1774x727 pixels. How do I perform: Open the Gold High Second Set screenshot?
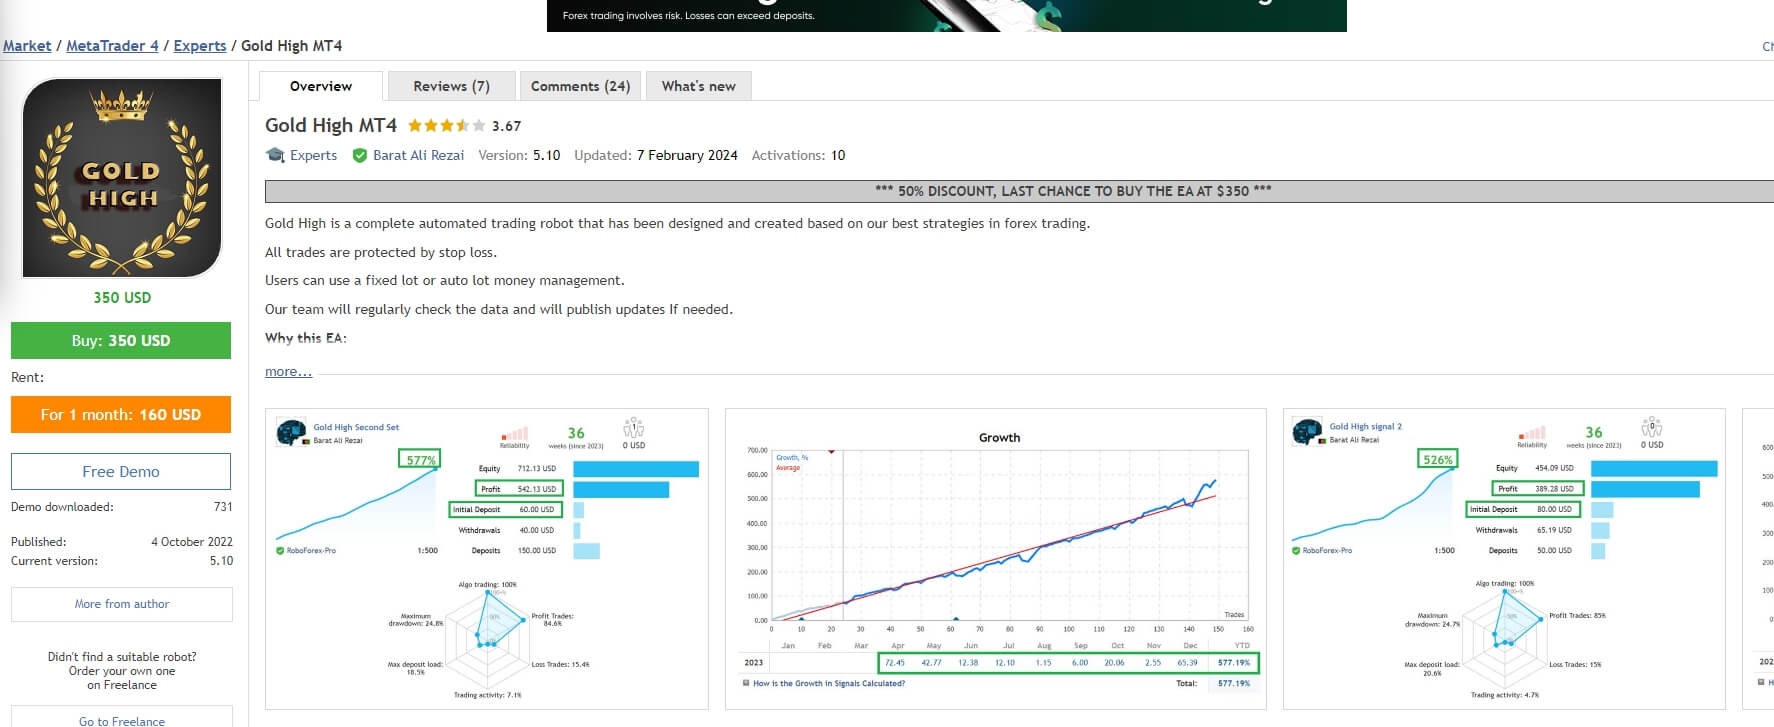coord(487,559)
